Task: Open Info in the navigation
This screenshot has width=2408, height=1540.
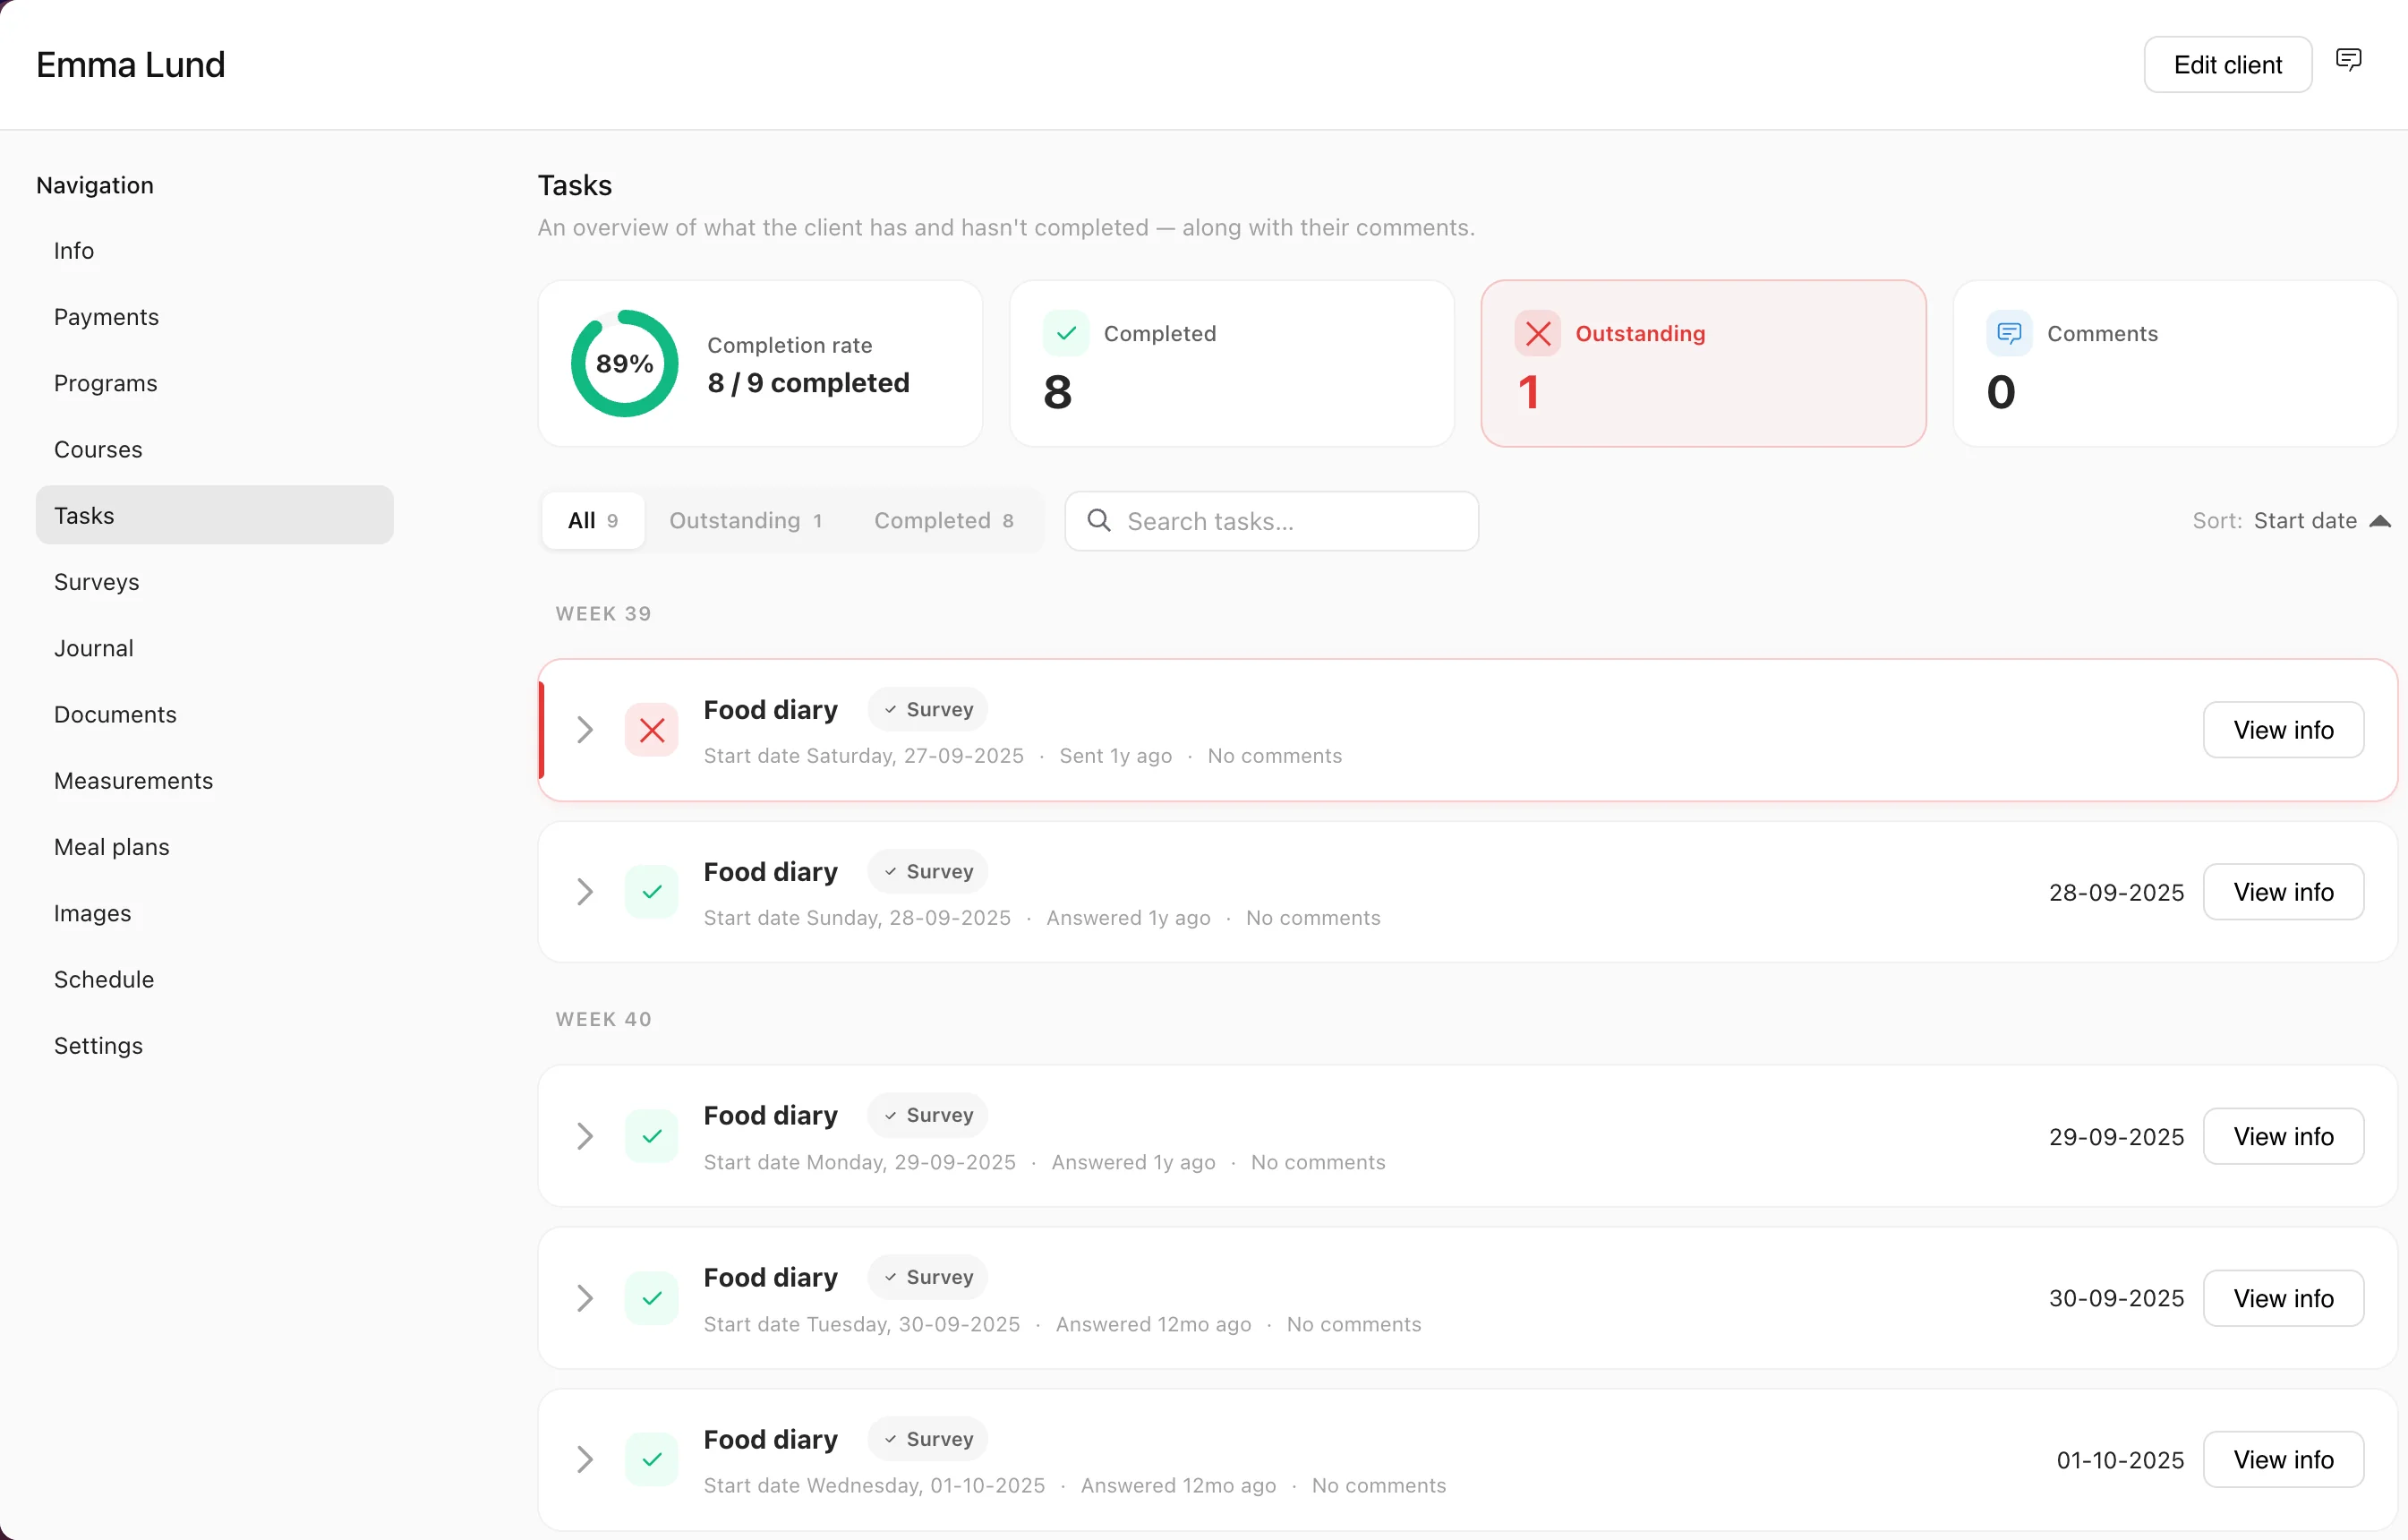Action: (x=74, y=251)
